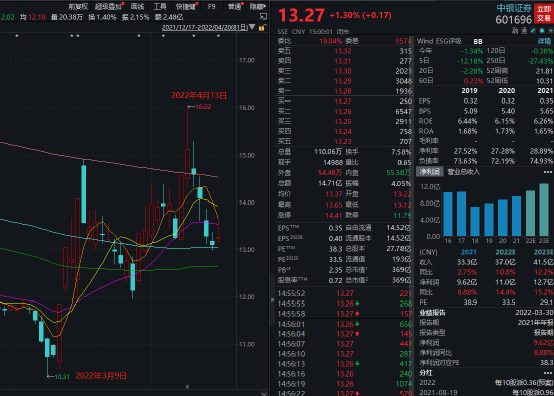The image size is (554, 396).
Task: Click the 融 margin trading indicator
Action: coord(515,31)
